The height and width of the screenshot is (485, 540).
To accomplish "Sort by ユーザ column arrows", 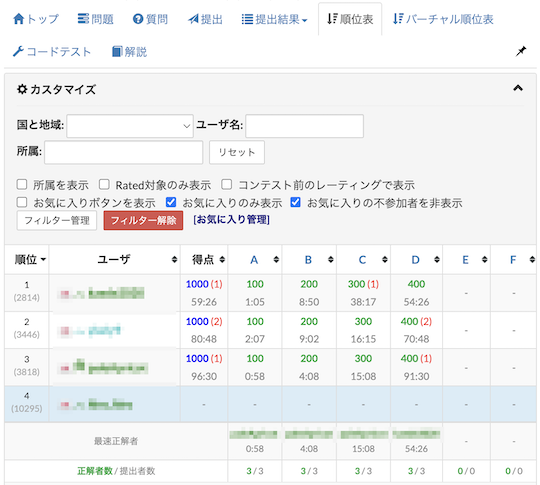I will tap(175, 260).
